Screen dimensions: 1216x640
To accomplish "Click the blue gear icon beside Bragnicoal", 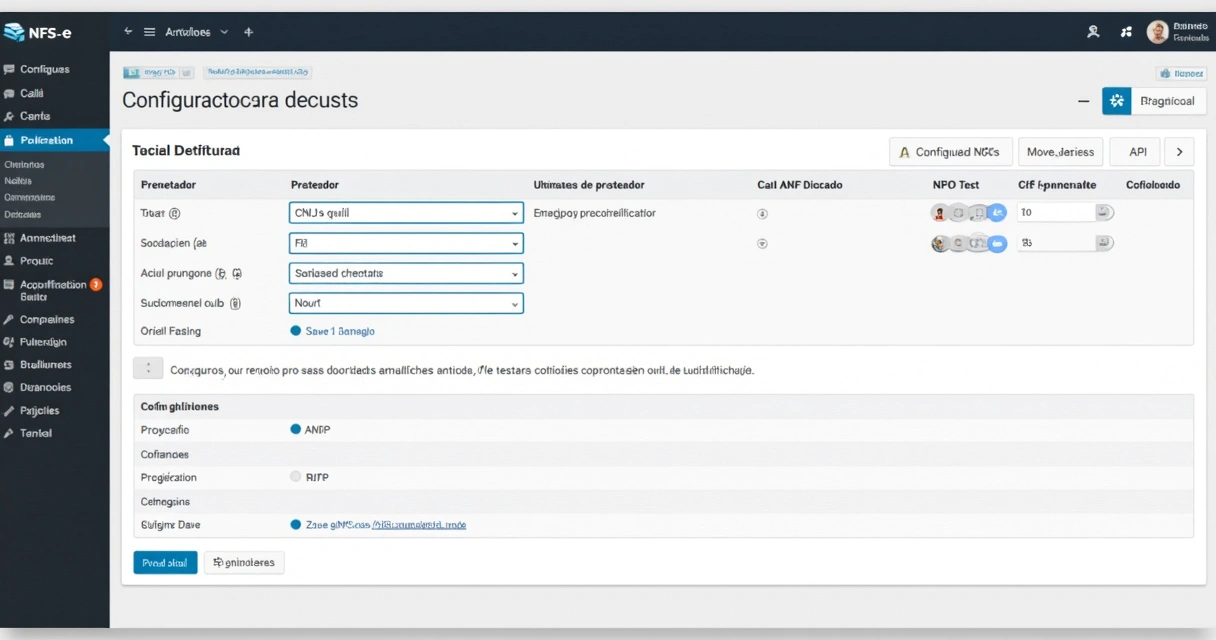I will pos(1116,100).
